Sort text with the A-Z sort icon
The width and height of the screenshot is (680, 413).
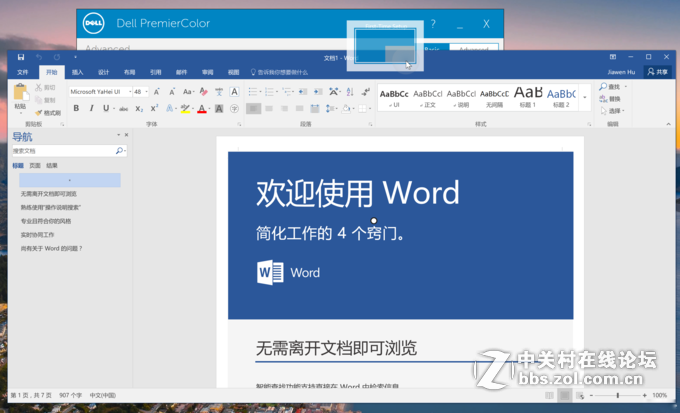(x=350, y=92)
